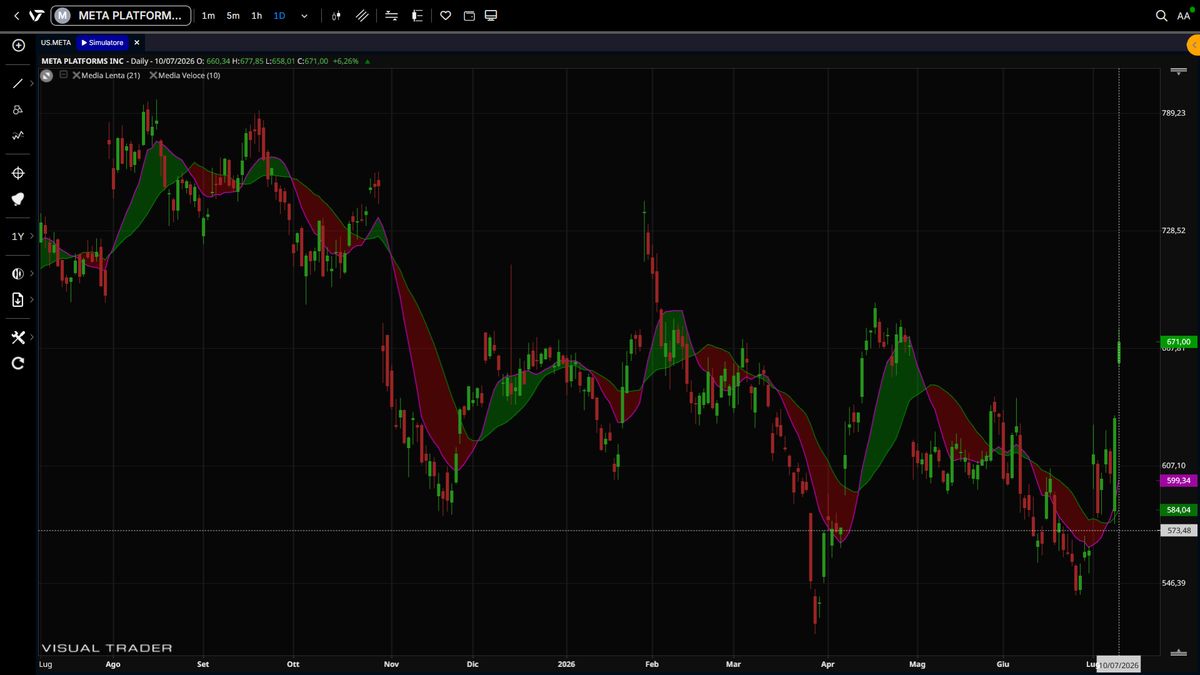Expand the 1Y range chevron
Screen dimensions: 1200x675
coord(33,237)
